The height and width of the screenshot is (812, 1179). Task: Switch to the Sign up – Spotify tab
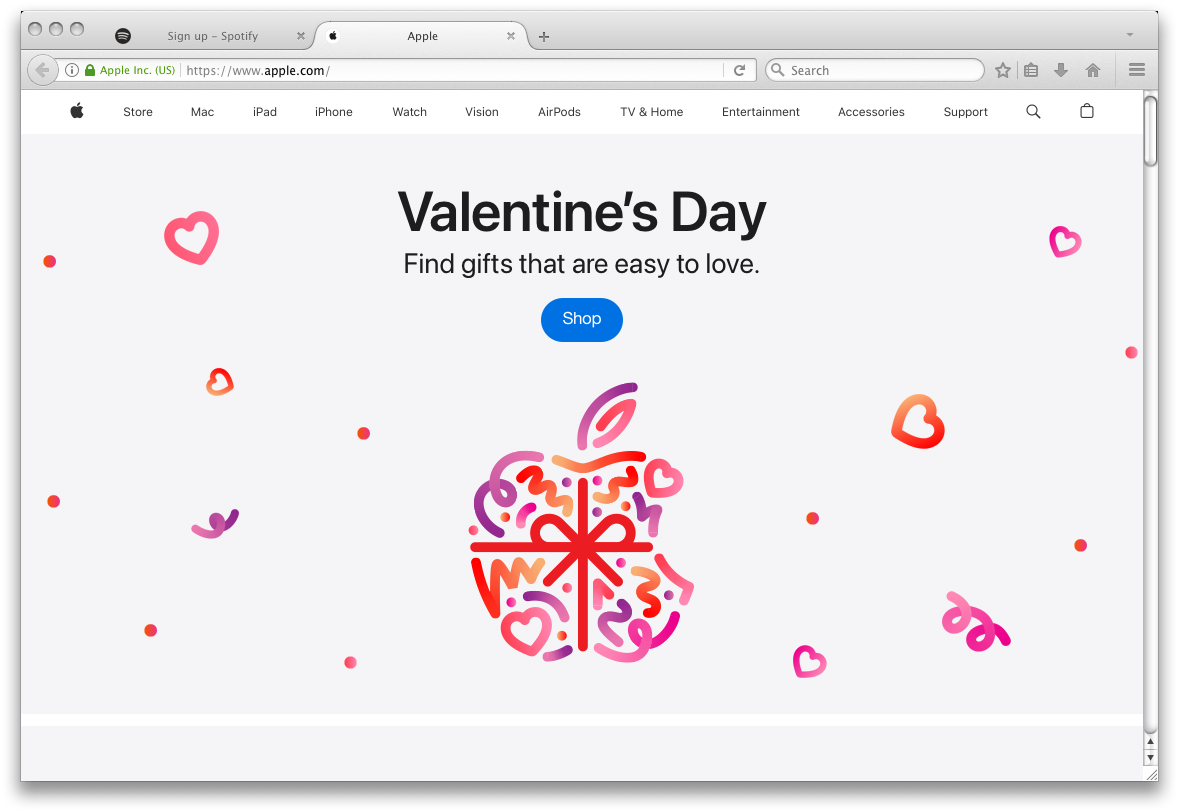(x=212, y=35)
